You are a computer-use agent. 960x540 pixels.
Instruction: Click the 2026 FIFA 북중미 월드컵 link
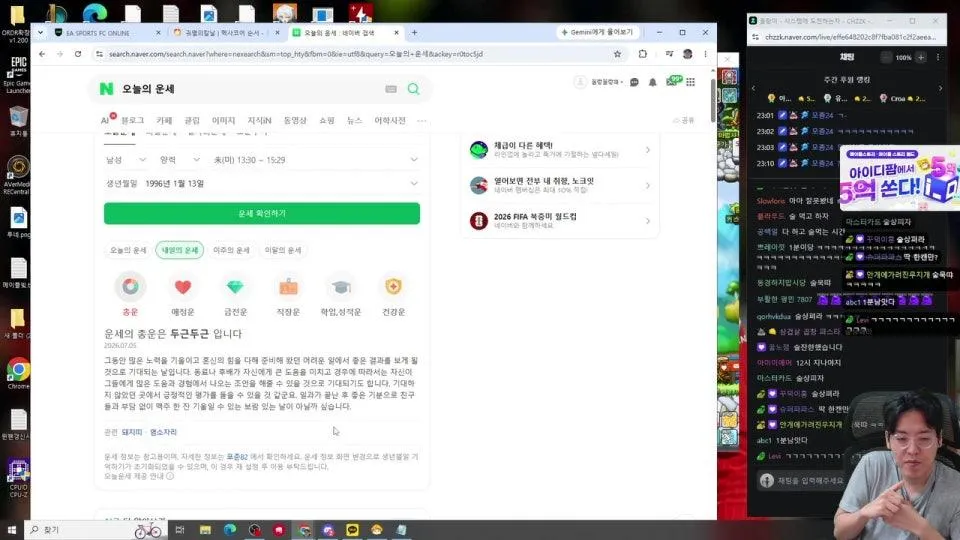tap(535, 217)
